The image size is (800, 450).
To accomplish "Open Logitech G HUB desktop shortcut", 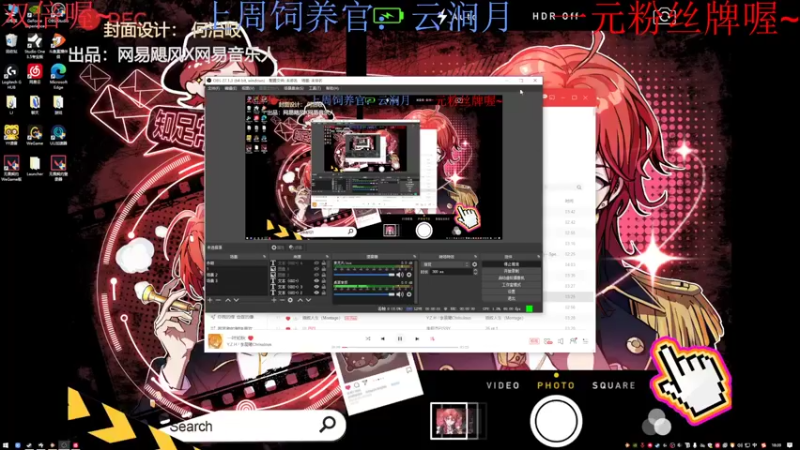I will pyautogui.click(x=11, y=77).
